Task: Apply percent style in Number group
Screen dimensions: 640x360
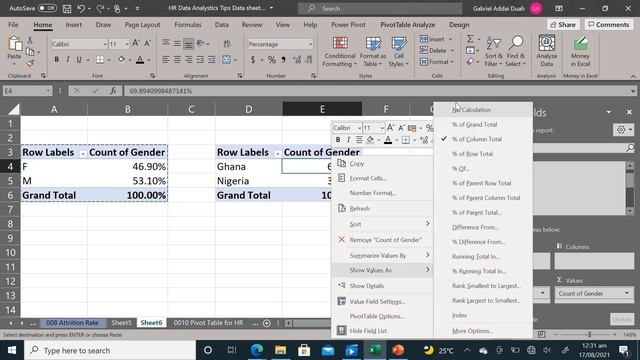Action: (x=272, y=60)
